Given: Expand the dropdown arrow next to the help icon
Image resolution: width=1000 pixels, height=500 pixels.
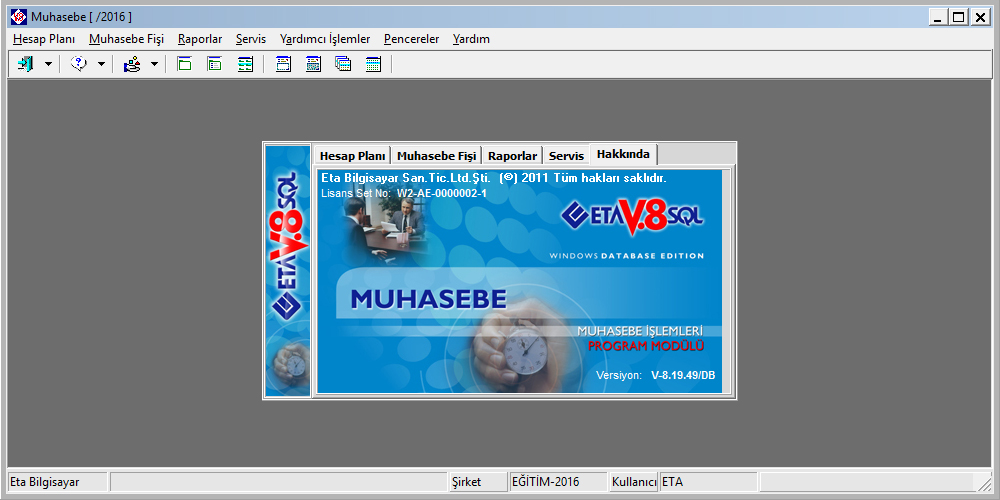Looking at the screenshot, I should coord(101,64).
